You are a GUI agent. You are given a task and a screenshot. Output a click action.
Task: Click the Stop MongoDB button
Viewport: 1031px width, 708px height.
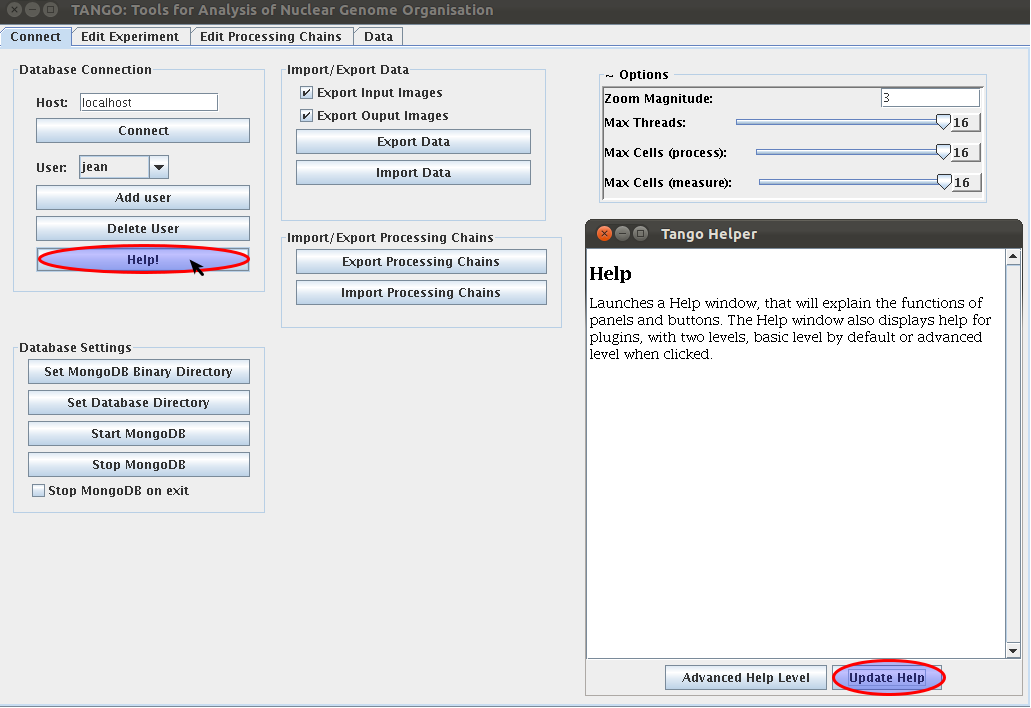[x=139, y=465]
